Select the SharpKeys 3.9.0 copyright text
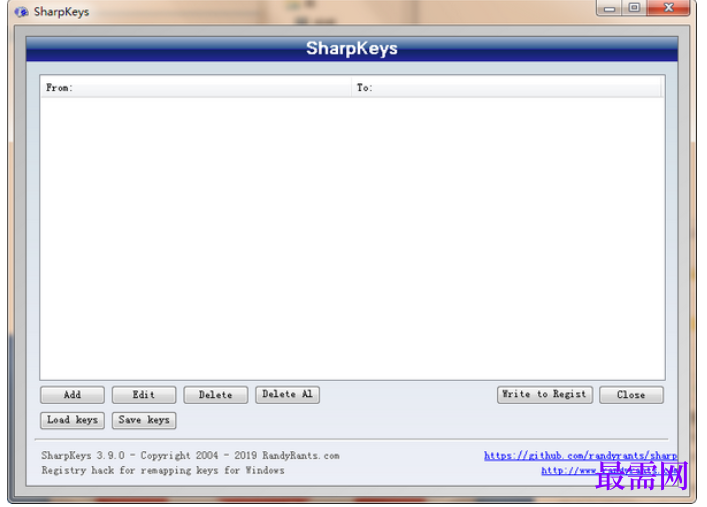 pyautogui.click(x=190, y=456)
